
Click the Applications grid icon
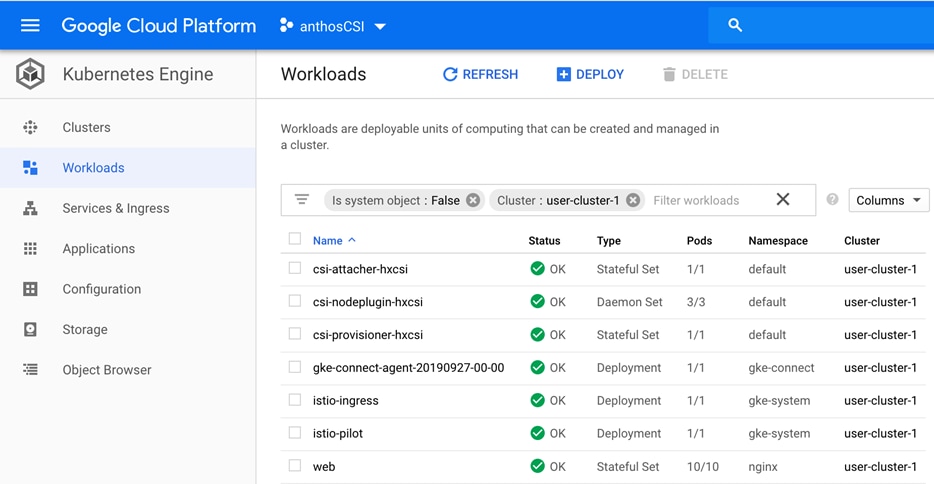[30, 249]
